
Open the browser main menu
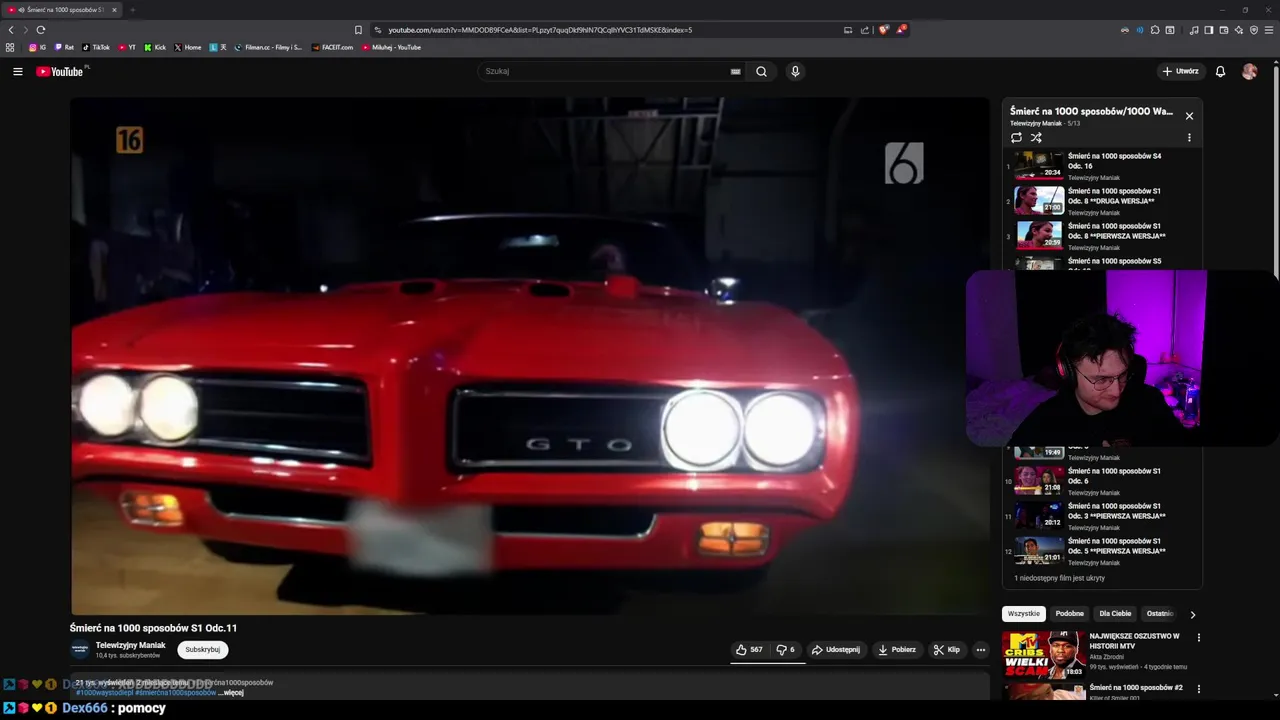tap(1269, 30)
